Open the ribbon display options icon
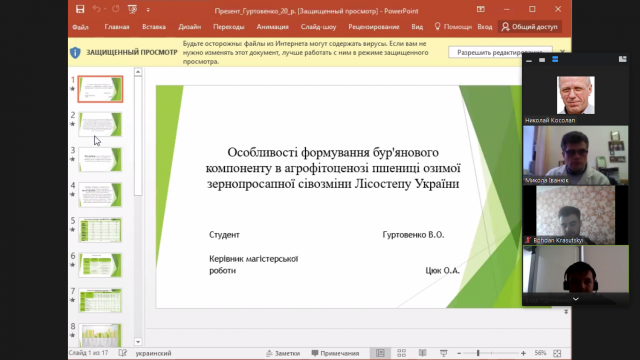This screenshot has height=360, width=640. 481,9
